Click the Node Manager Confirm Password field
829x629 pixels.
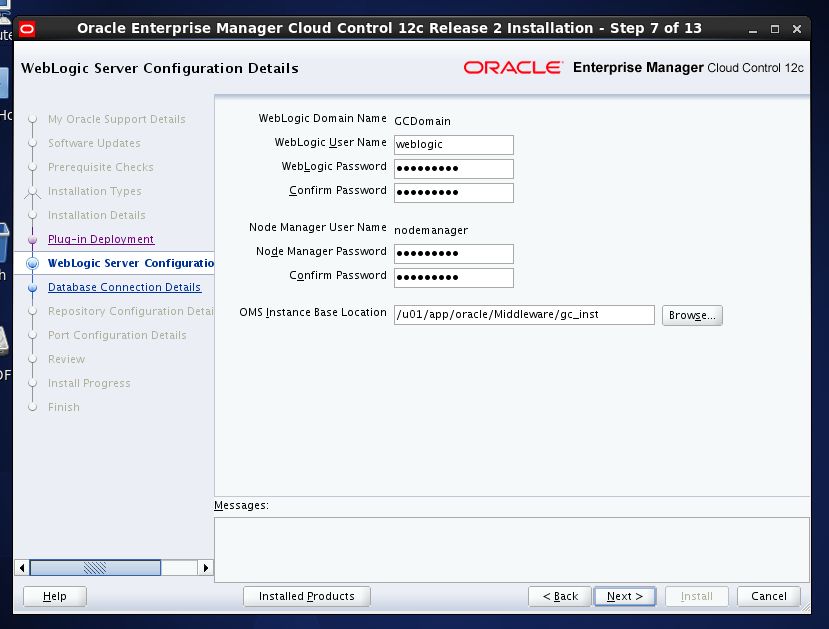point(453,278)
